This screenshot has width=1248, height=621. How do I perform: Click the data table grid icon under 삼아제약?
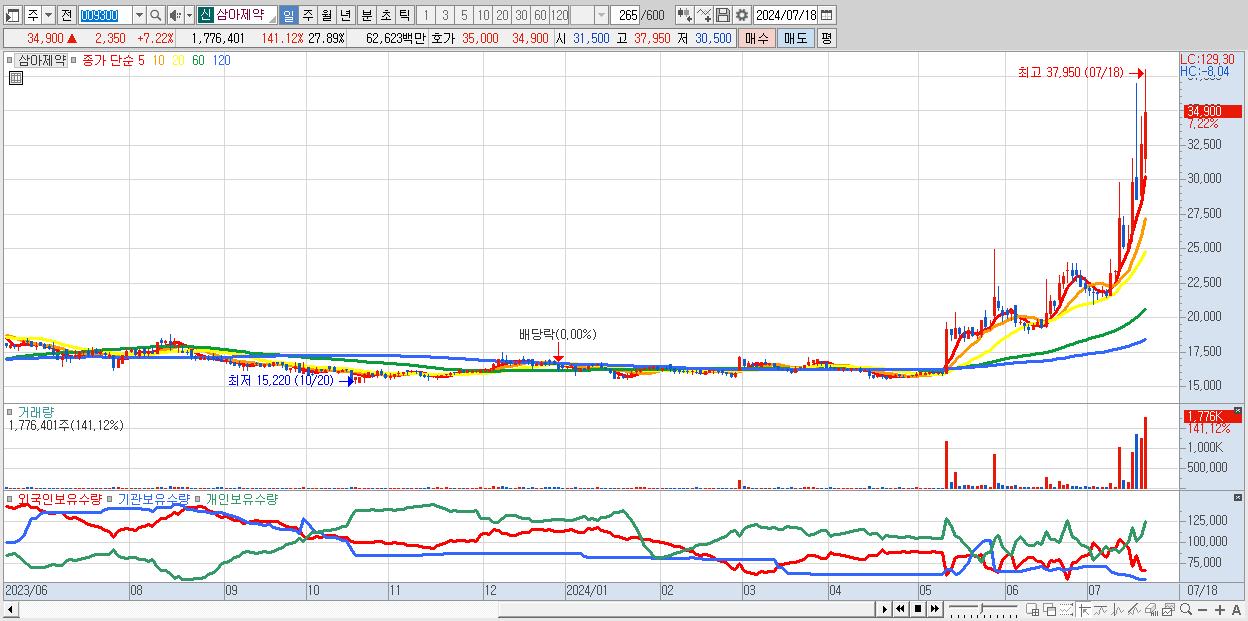(x=15, y=78)
